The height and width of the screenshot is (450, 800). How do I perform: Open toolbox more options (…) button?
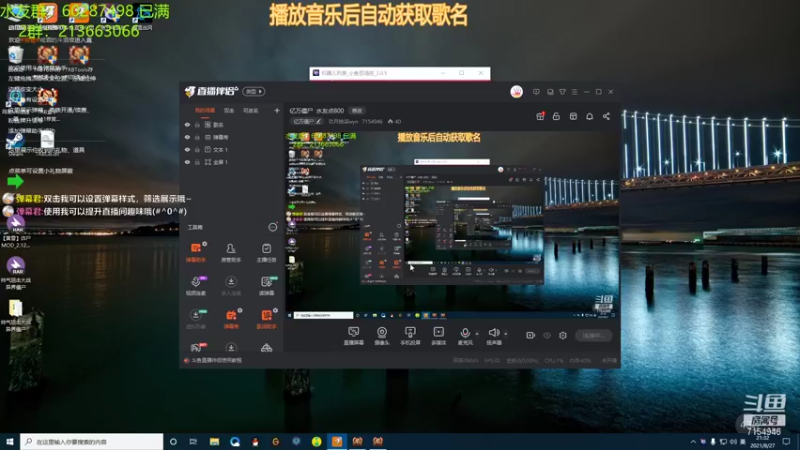coord(273,227)
